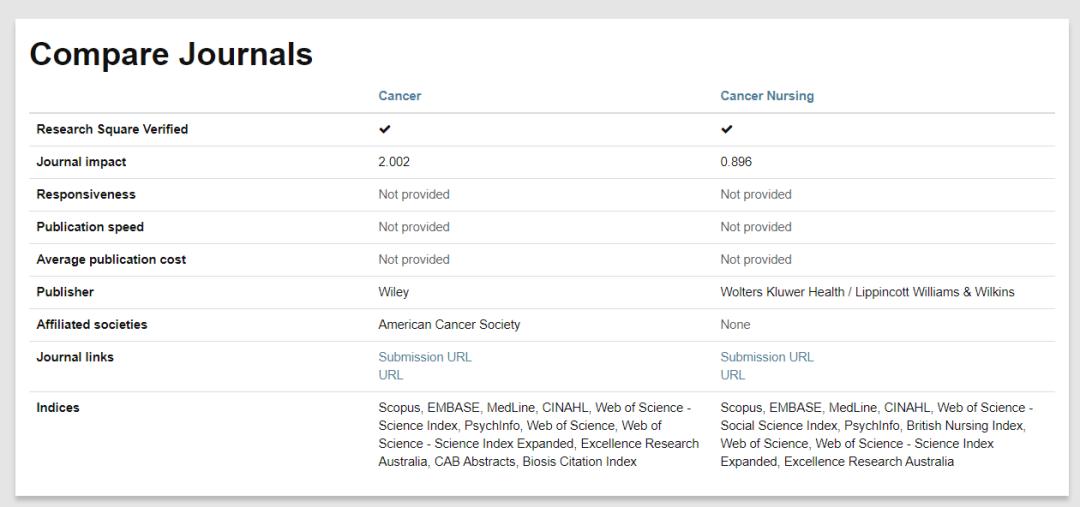Follow the URL link under Cancer's Submission URL

coord(390,375)
